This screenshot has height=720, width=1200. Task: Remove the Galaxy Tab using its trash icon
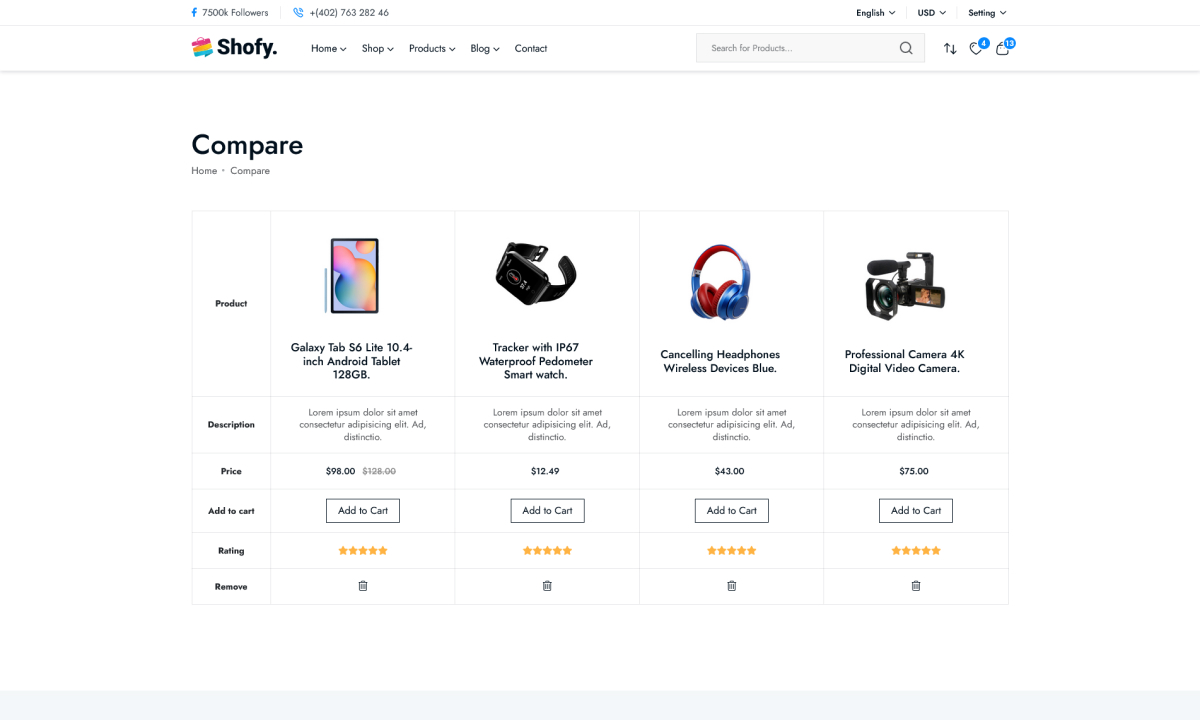coord(362,586)
